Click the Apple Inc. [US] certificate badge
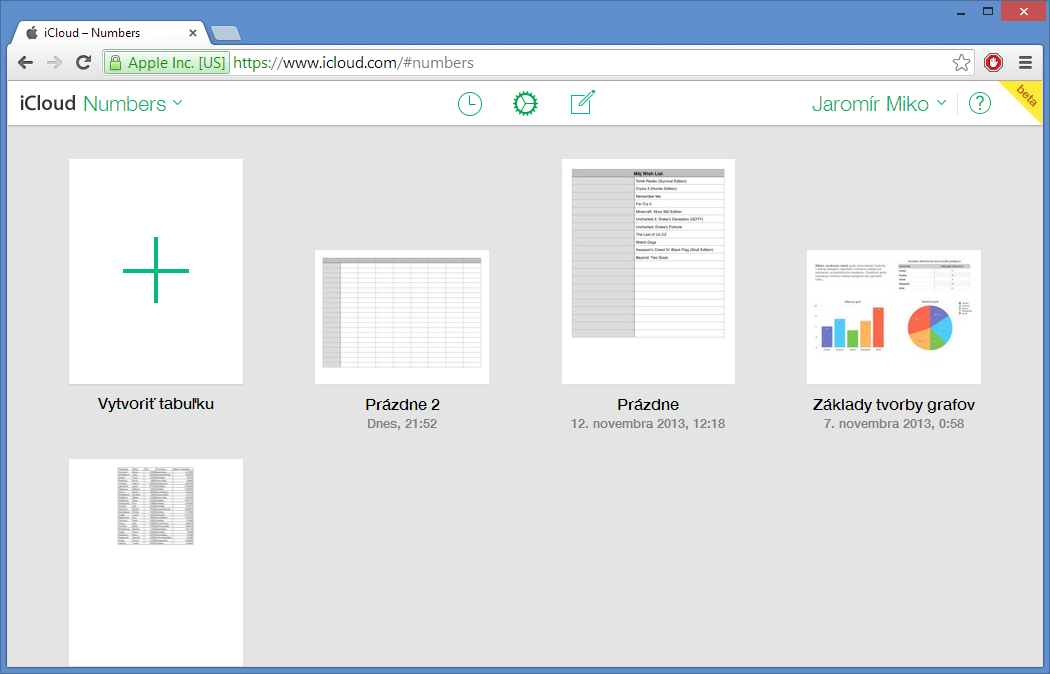Screen dimensions: 1050x674 [167, 63]
